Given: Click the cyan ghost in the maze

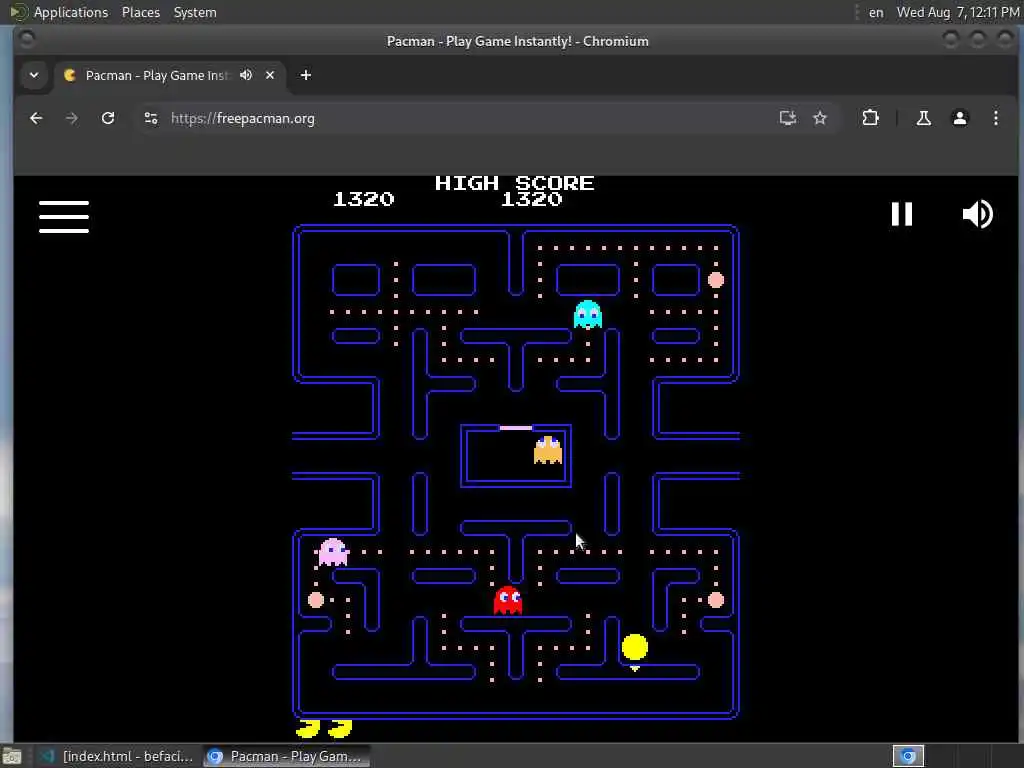Looking at the screenshot, I should coord(588,315).
